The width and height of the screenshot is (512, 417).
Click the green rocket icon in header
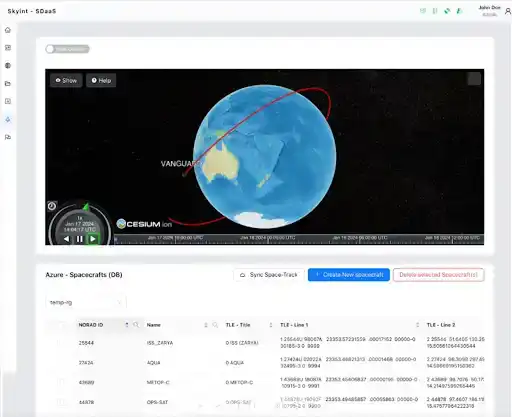(x=459, y=11)
